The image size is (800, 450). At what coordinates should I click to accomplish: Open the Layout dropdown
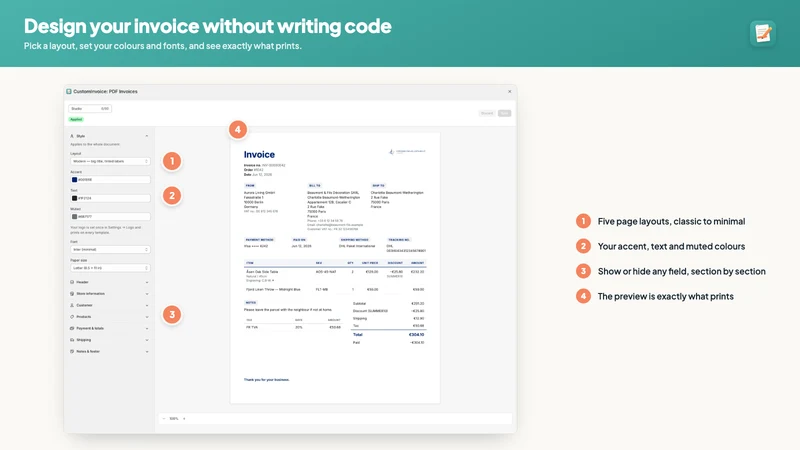pyautogui.click(x=110, y=161)
